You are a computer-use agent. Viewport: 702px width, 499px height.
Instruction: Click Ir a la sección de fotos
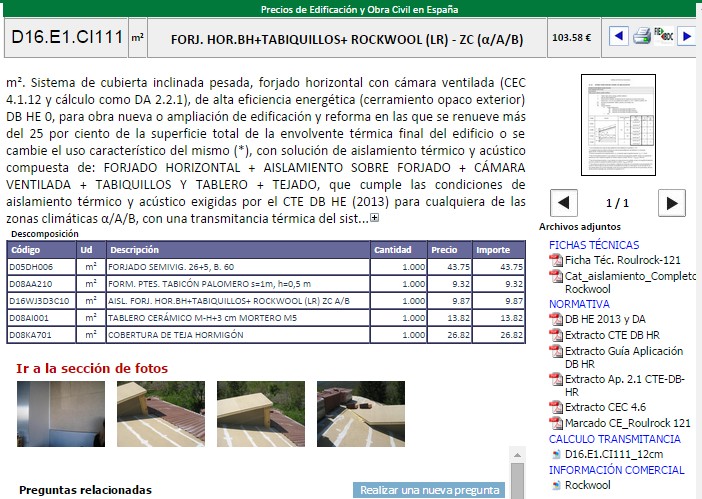pyautogui.click(x=92, y=368)
